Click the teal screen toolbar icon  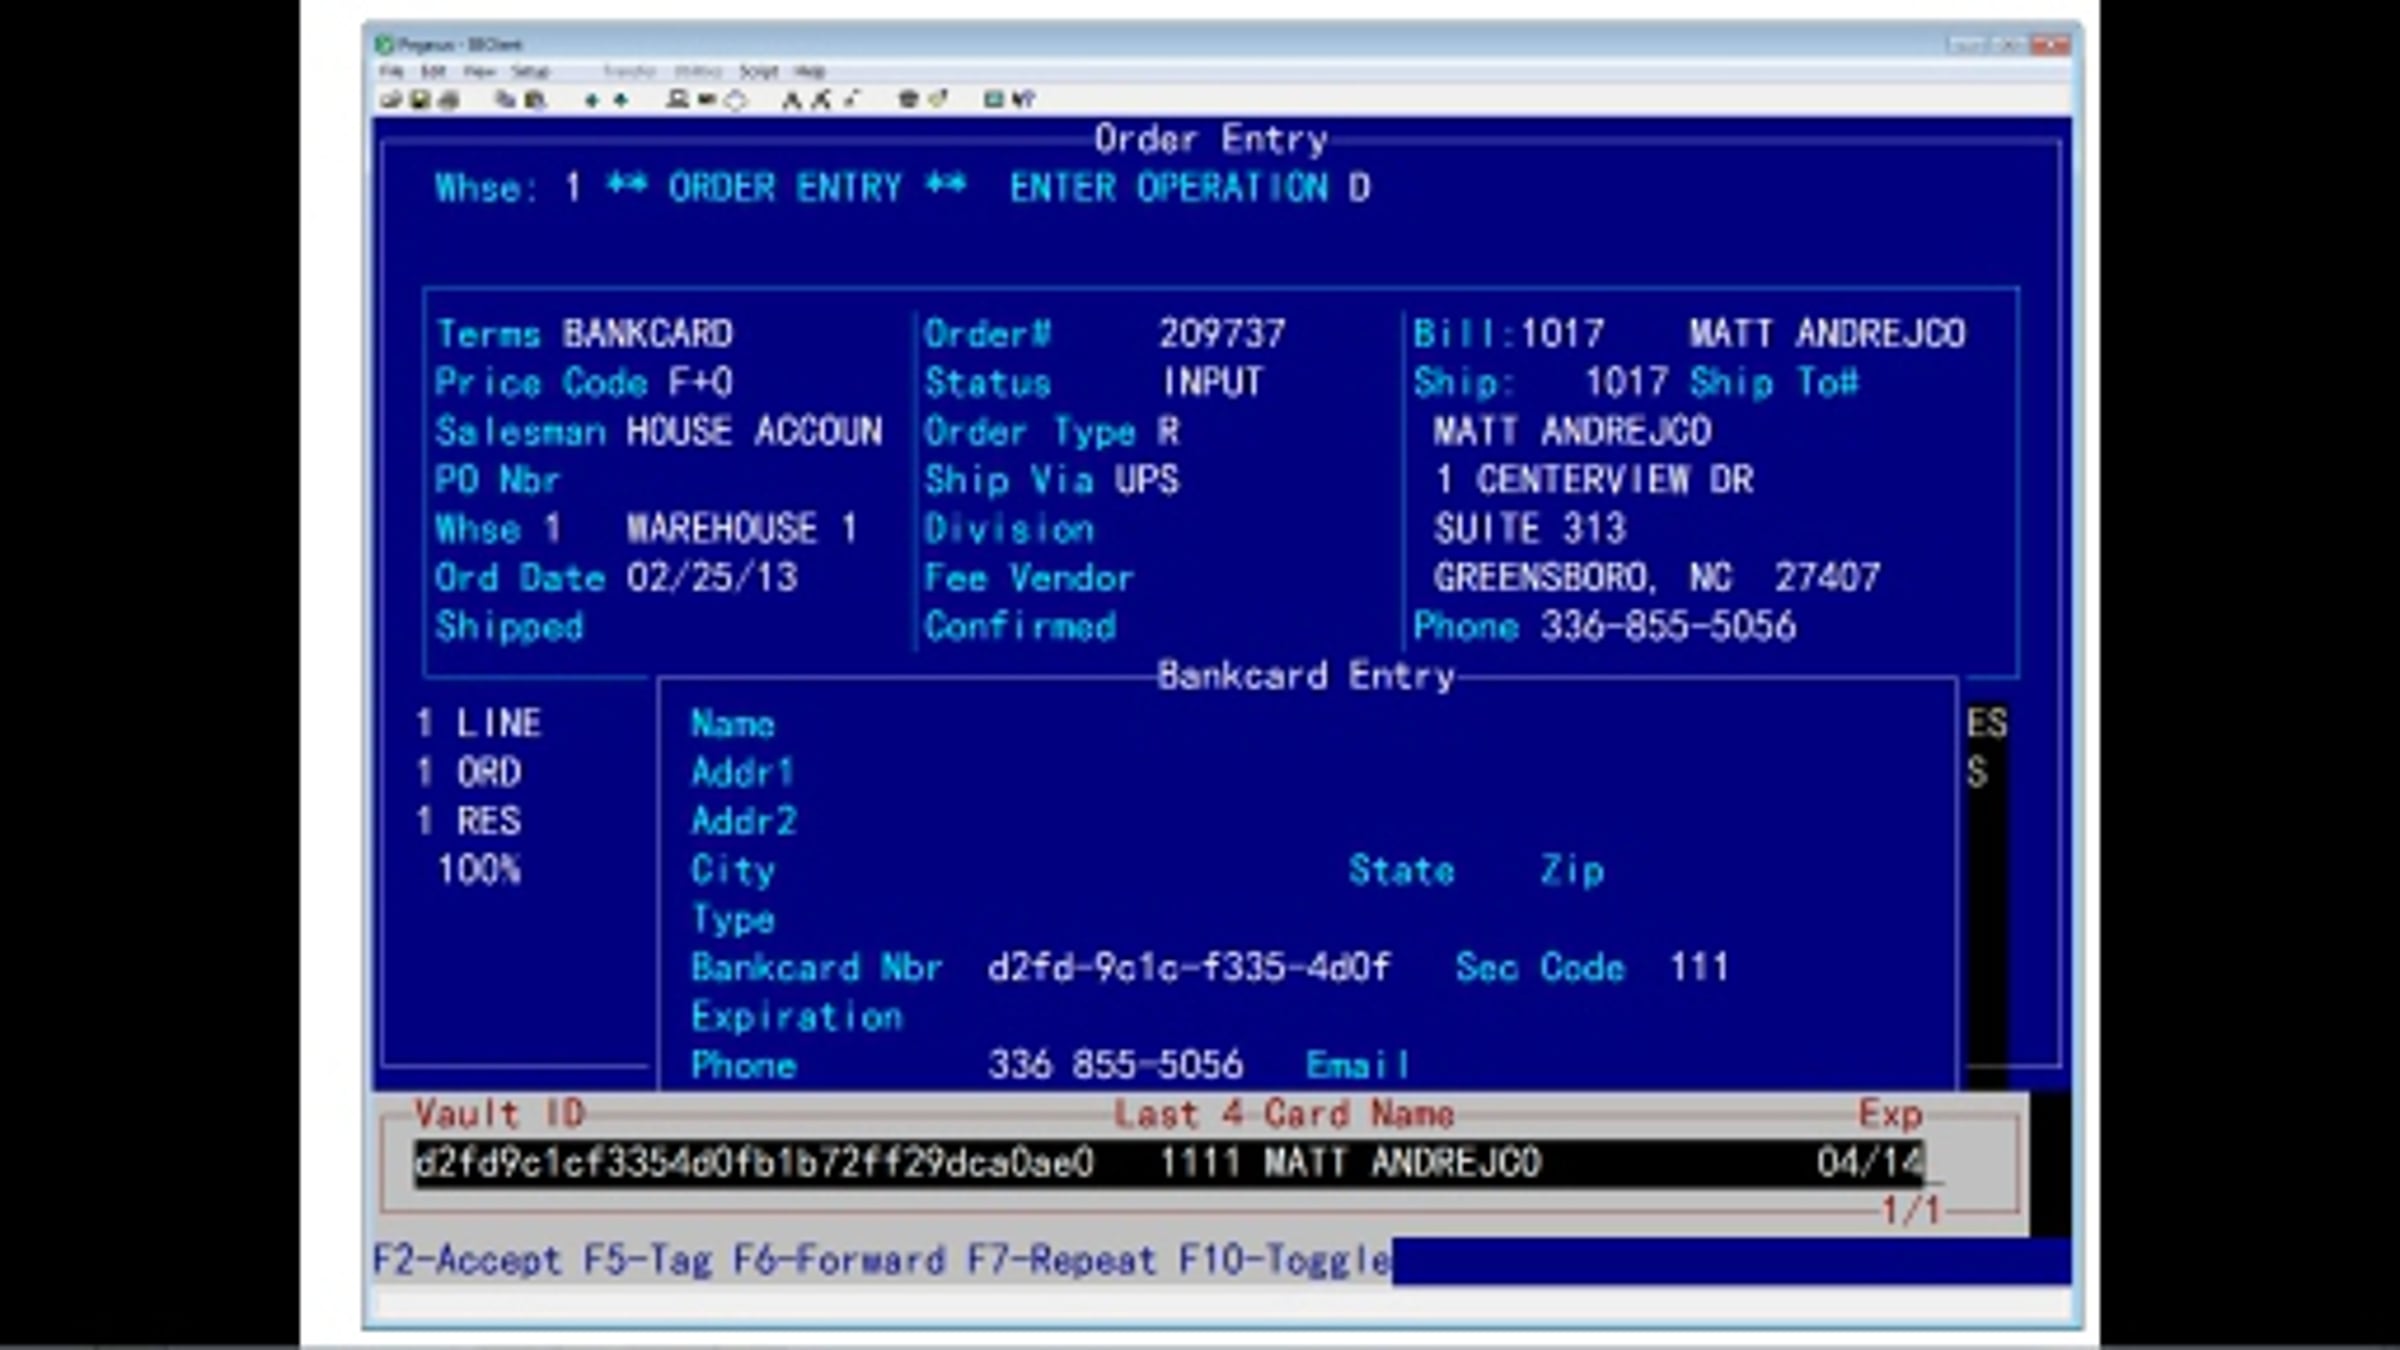(992, 99)
